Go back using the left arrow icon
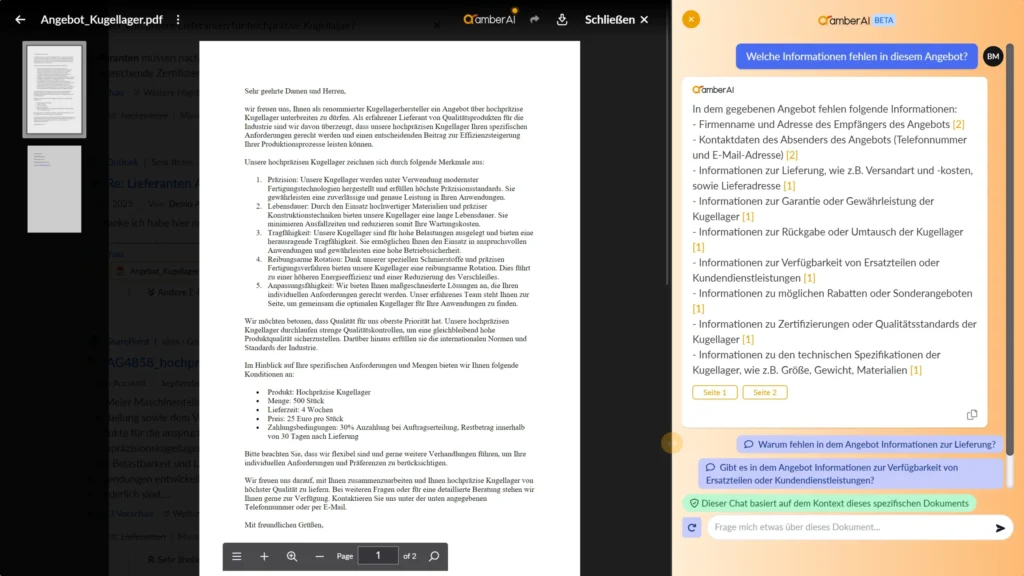Screen dimensions: 1024x576 point(18,19)
